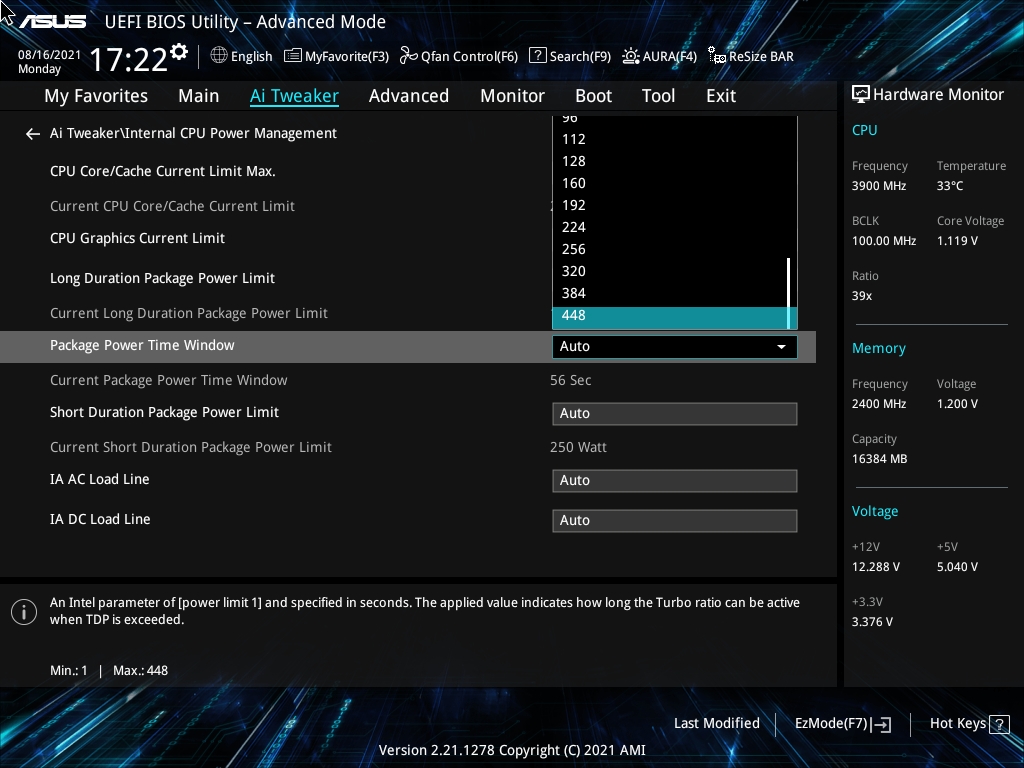1024x768 pixels.
Task: Switch to the Main tab
Action: (199, 96)
